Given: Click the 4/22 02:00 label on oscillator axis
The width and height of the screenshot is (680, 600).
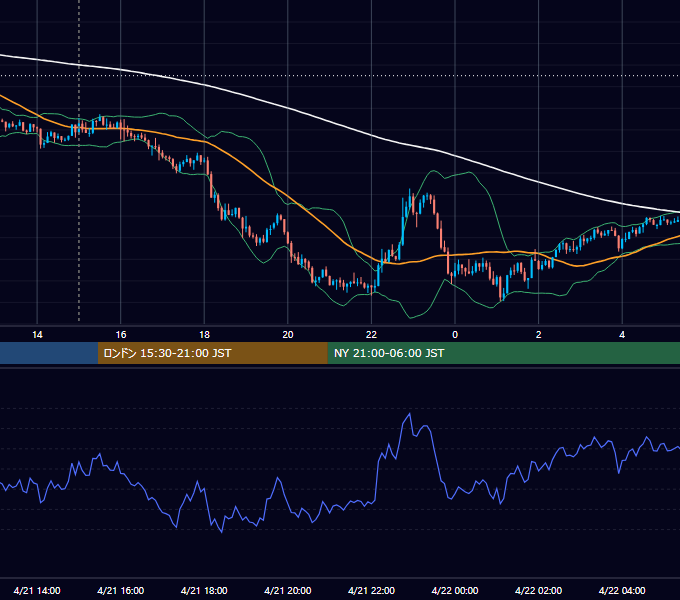Looking at the screenshot, I should 539,590.
